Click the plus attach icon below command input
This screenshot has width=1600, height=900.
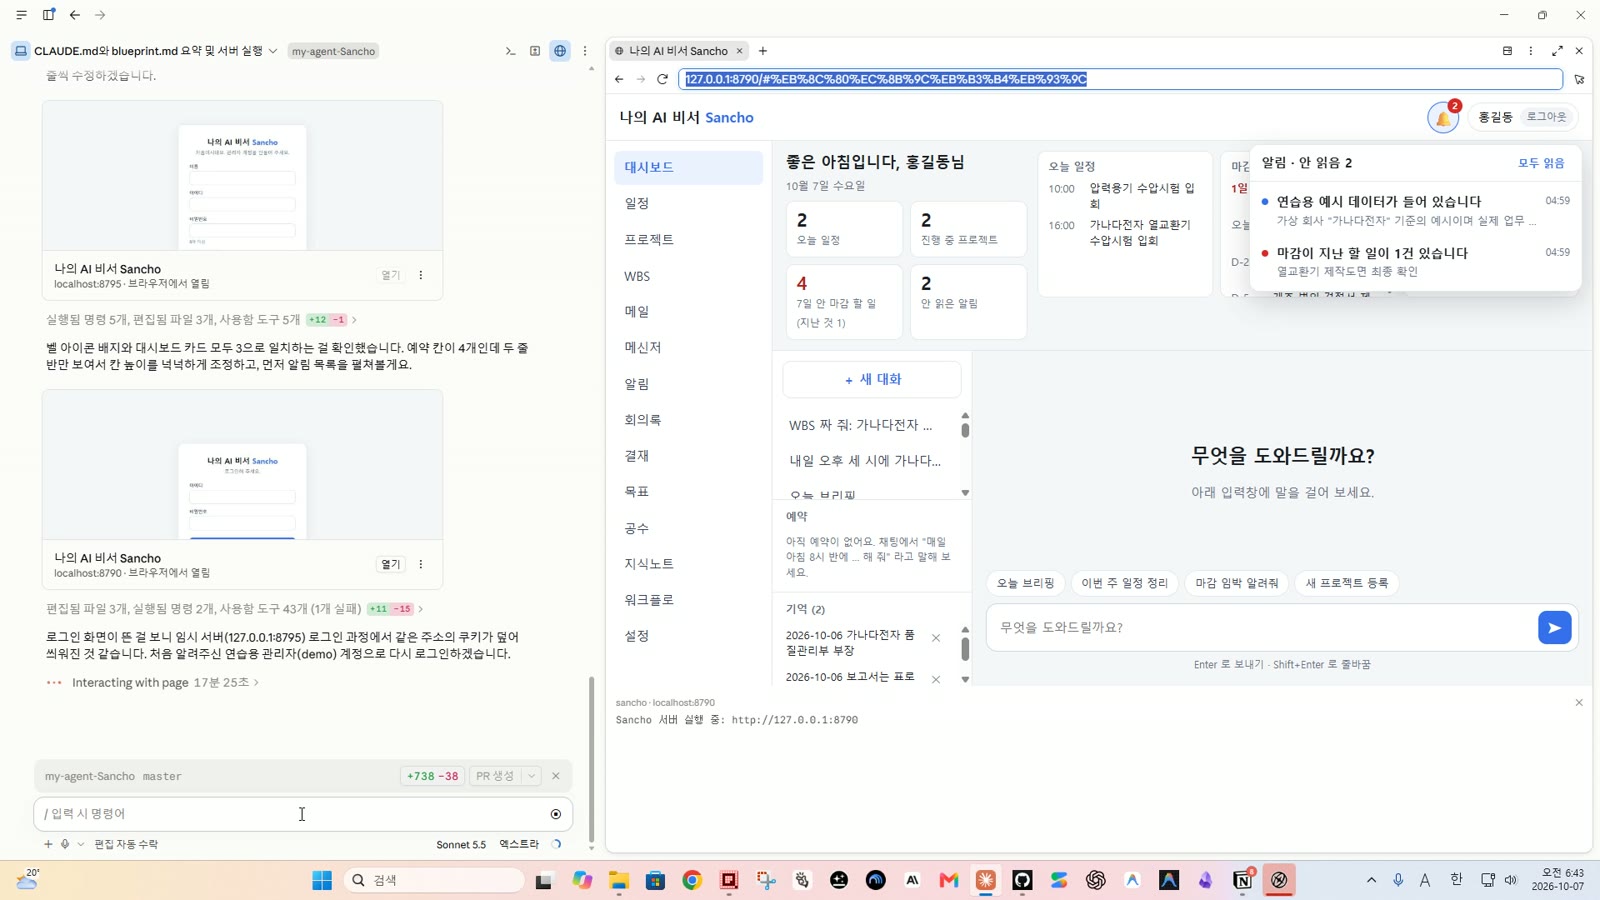coord(47,844)
